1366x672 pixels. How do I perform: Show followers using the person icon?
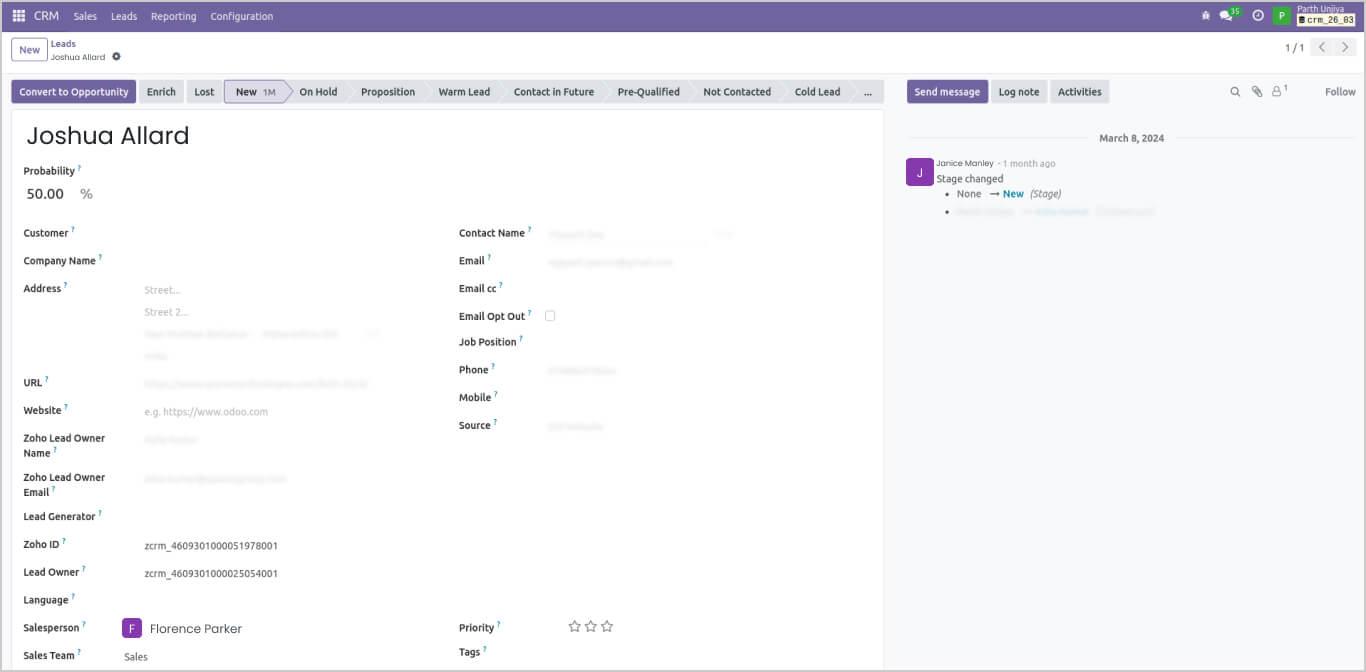(1275, 91)
